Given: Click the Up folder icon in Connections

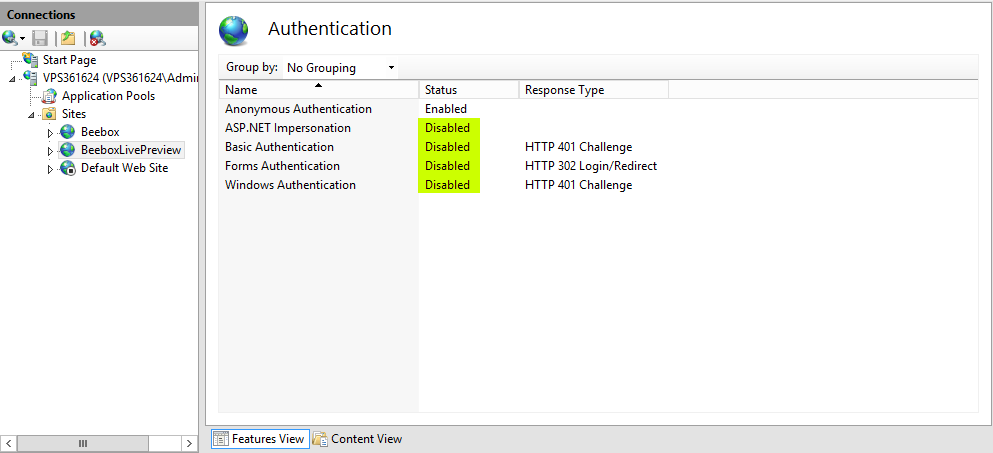Looking at the screenshot, I should pos(68,38).
